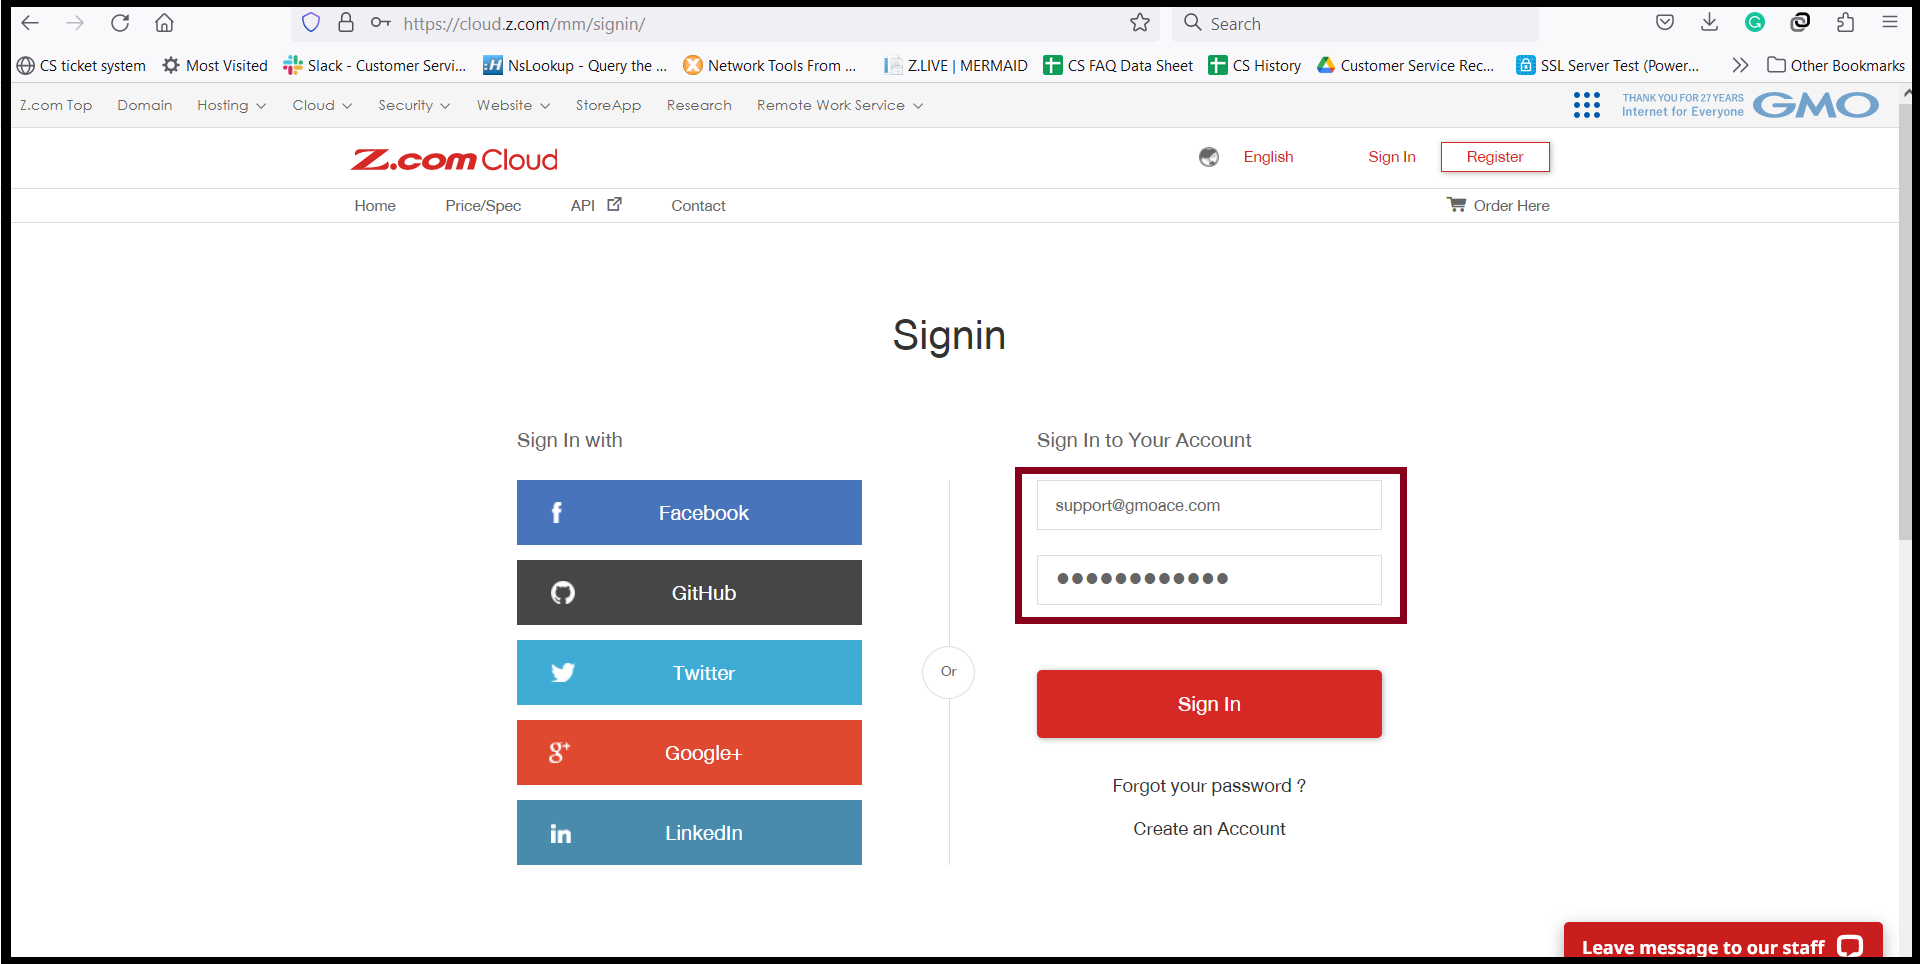
Task: Open the CS ticket system bookmark
Action: [81, 65]
